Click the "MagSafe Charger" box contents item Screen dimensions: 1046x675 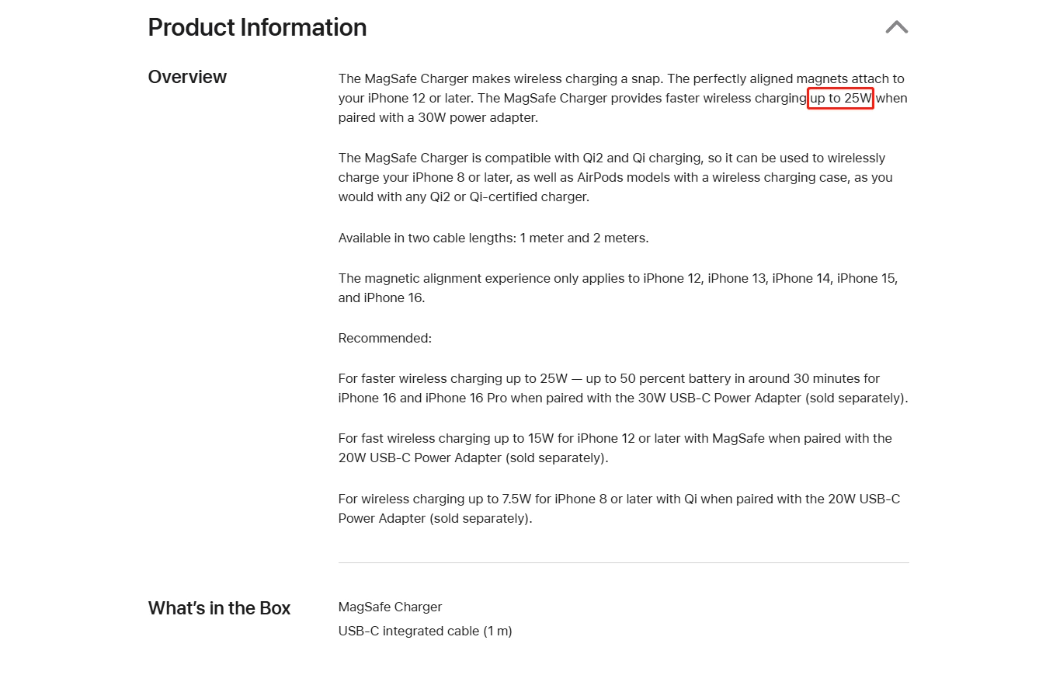[390, 607]
